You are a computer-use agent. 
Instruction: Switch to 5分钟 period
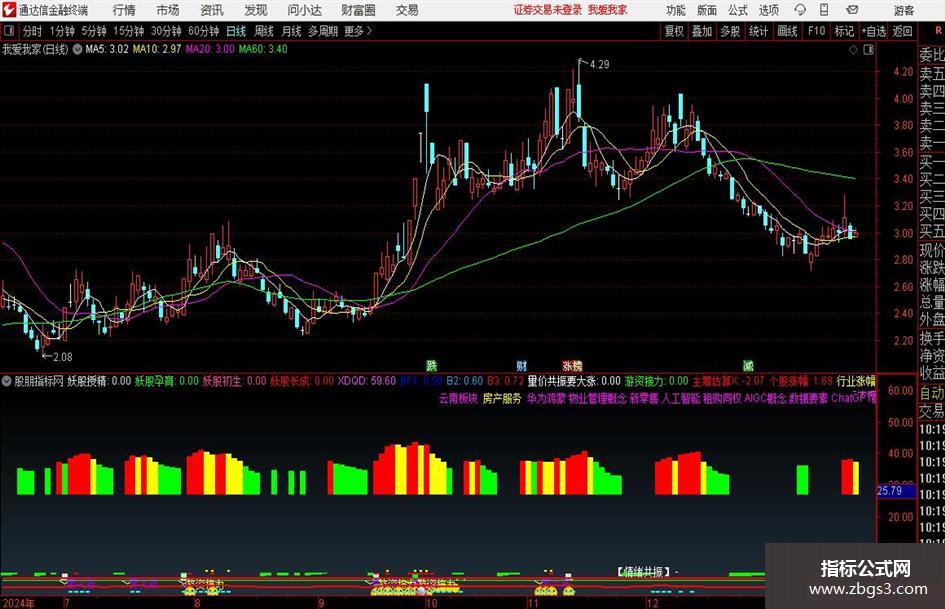[x=94, y=31]
